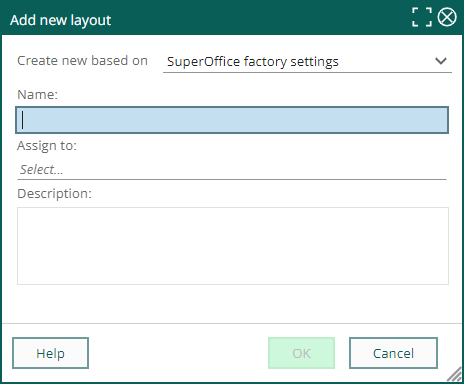
Task: Click the 'Name:' label
Action: 37,95
